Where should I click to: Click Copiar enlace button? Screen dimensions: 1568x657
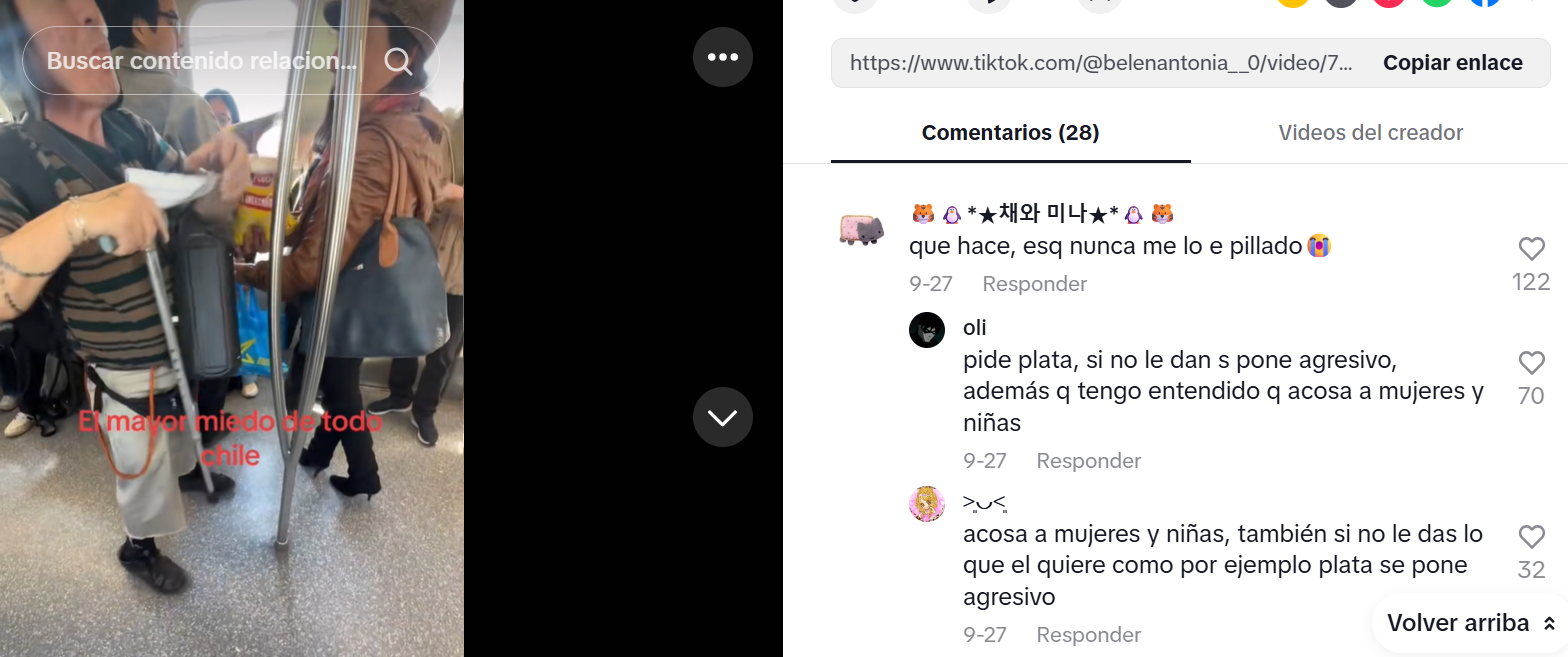coord(1452,63)
